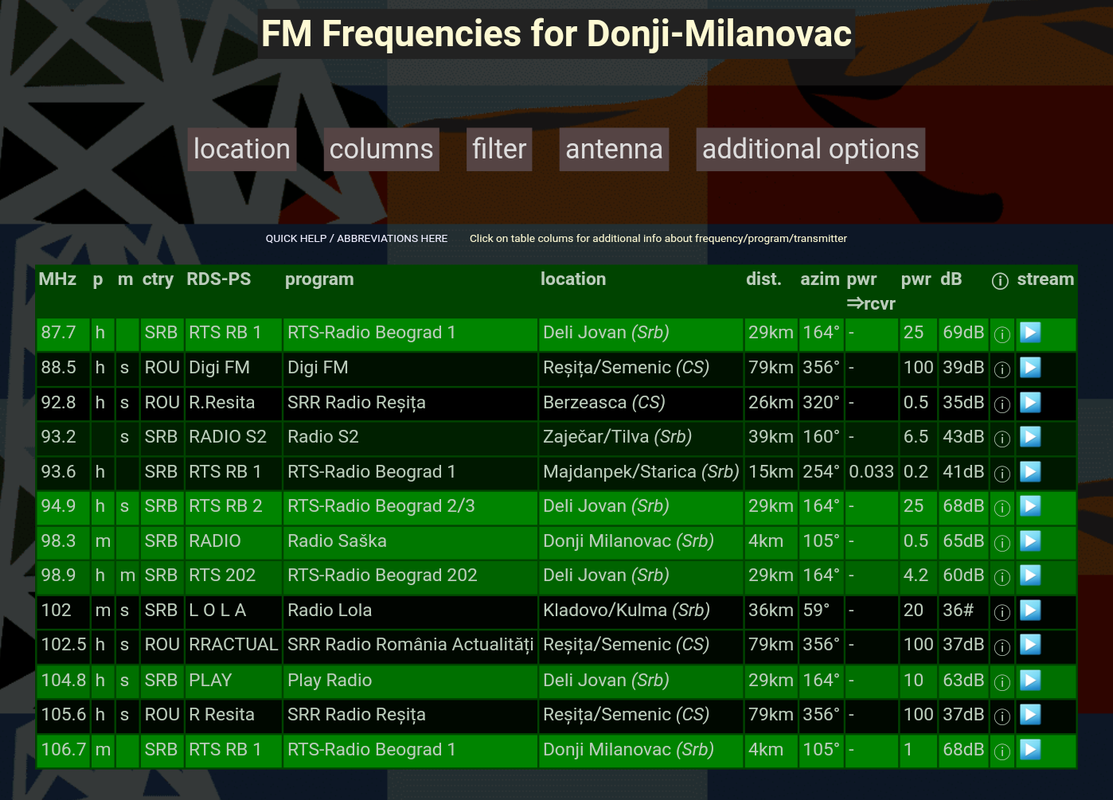The image size is (1113, 800).
Task: Open the location options panel
Action: (241, 149)
